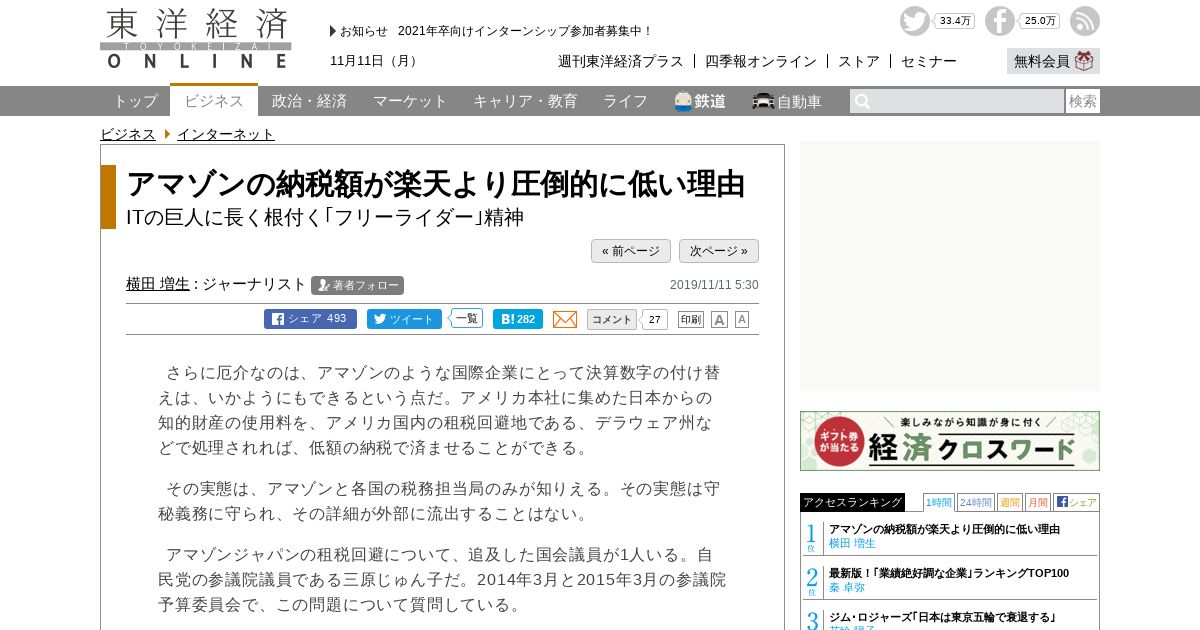
Task: Open the 経済クロスワード banner
Action: [x=950, y=441]
